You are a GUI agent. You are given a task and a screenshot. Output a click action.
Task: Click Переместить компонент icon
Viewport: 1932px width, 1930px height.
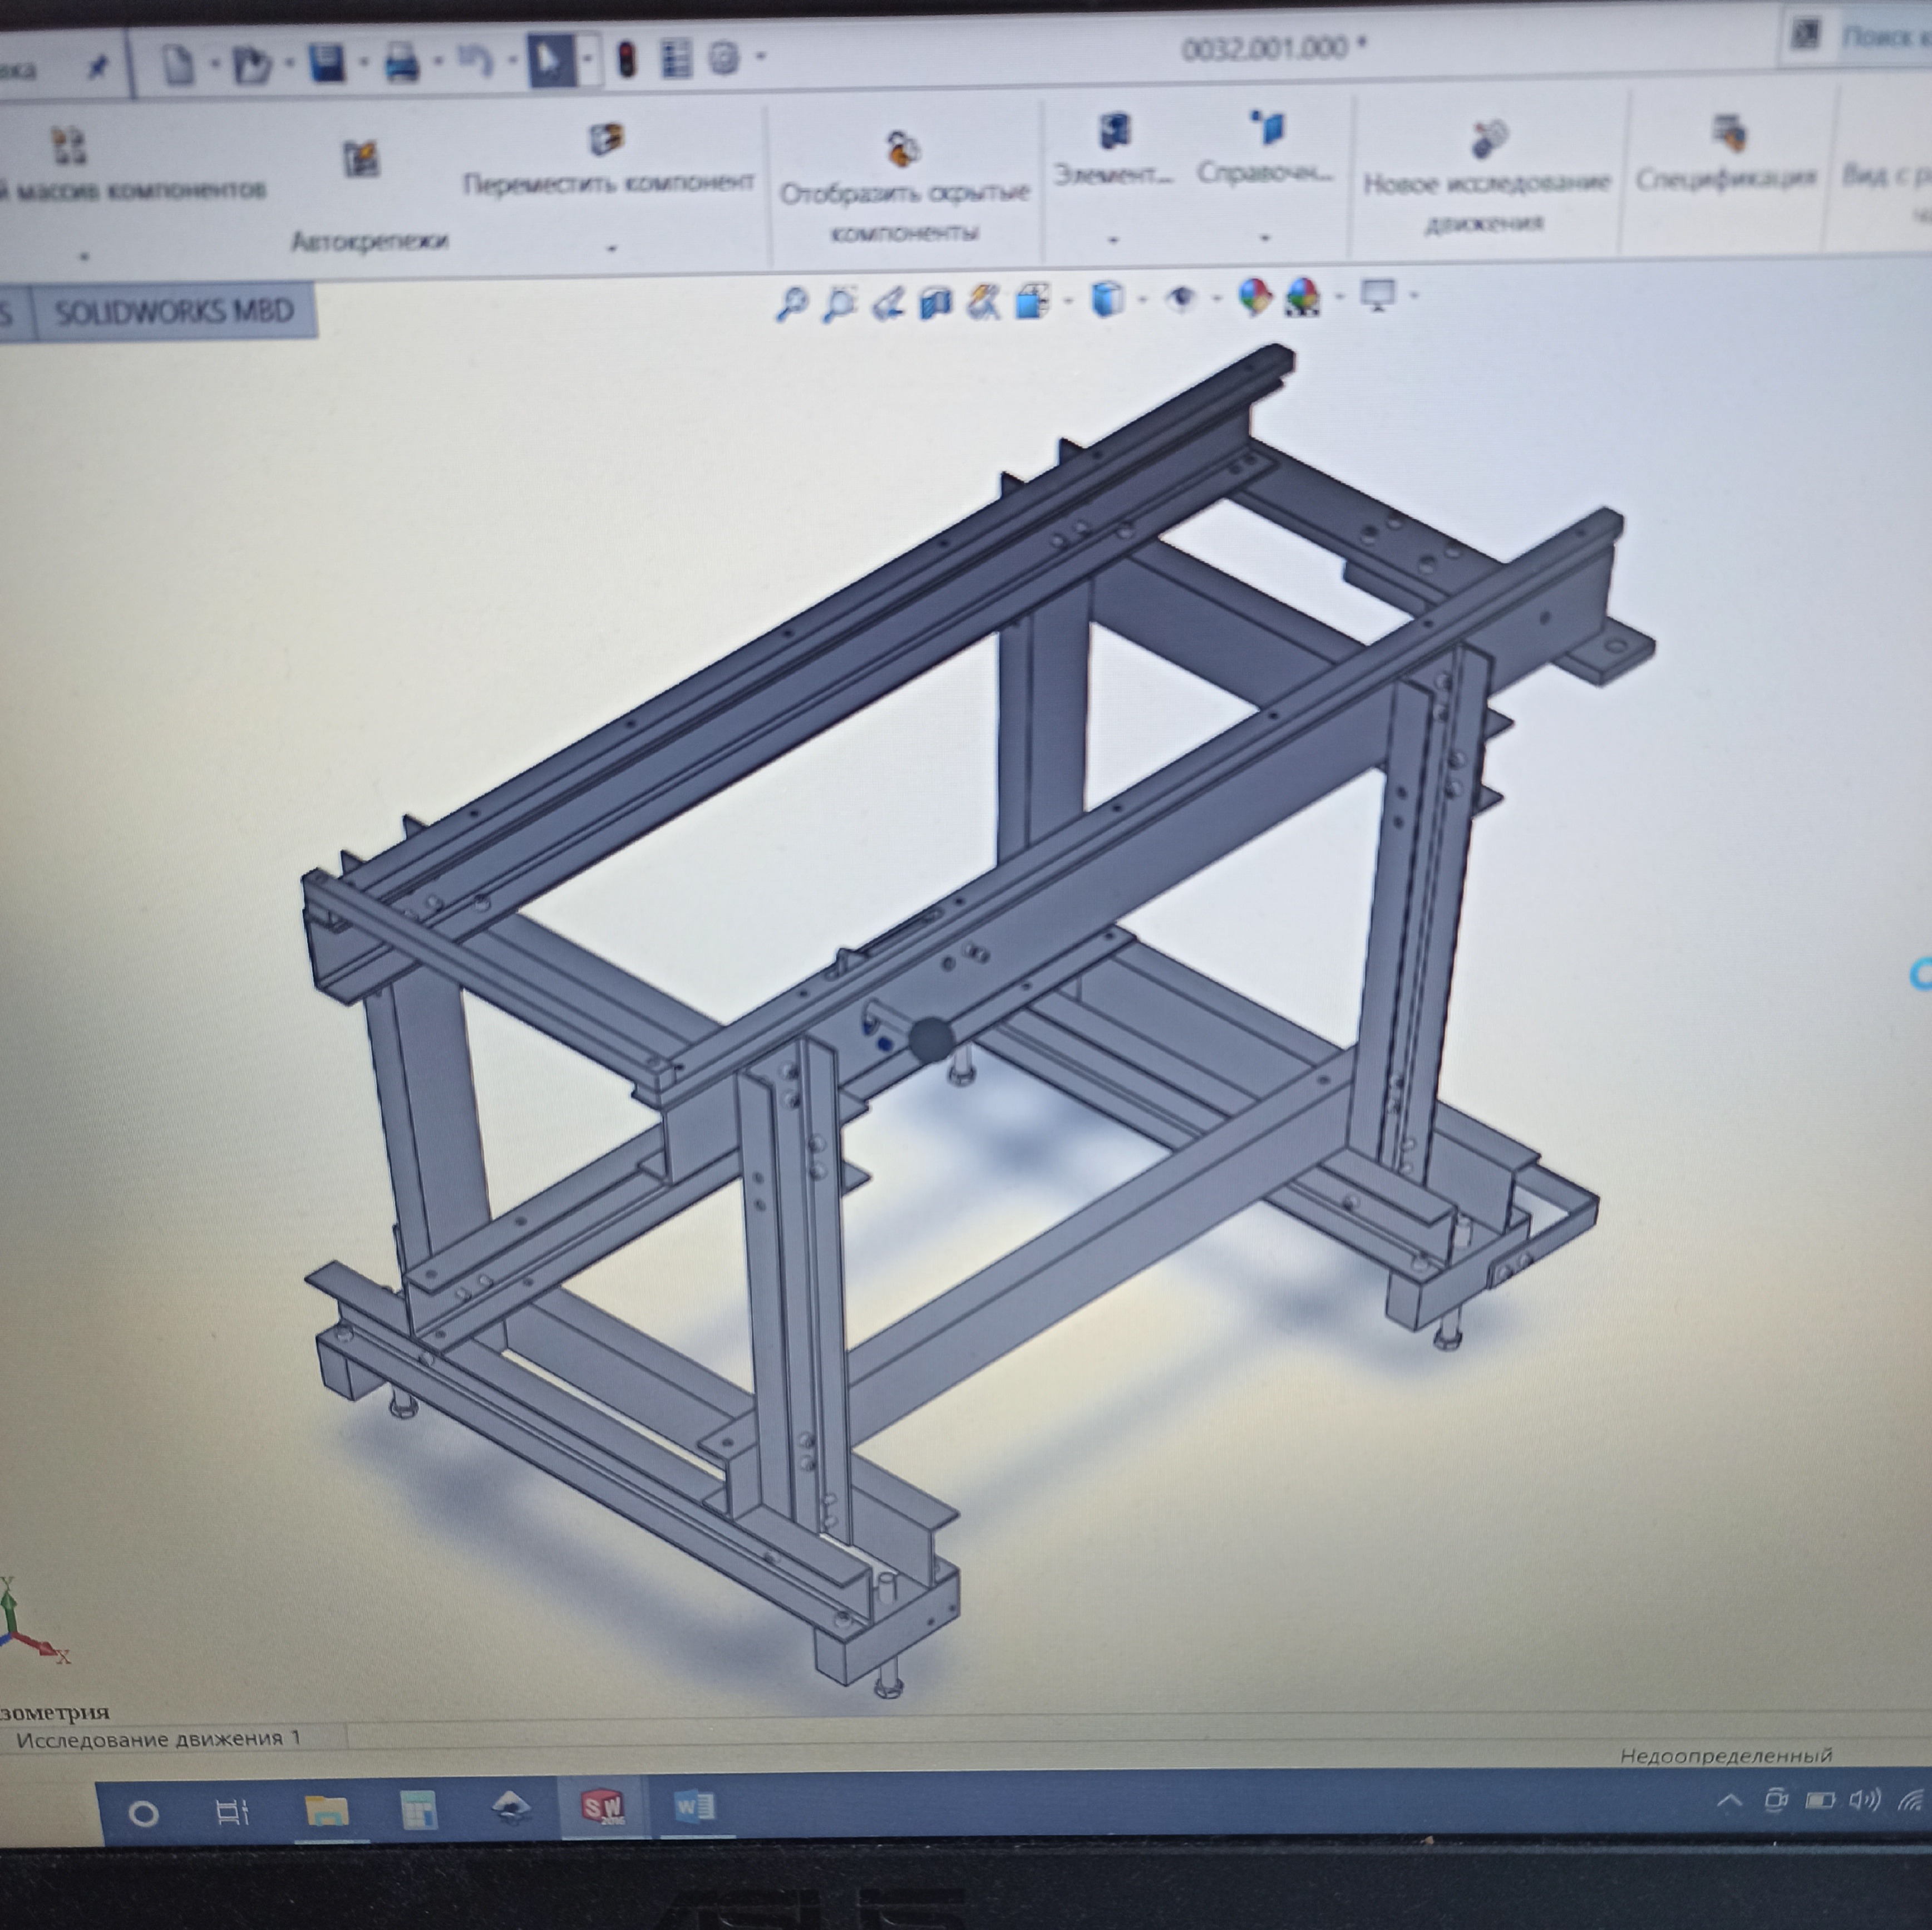[x=607, y=140]
